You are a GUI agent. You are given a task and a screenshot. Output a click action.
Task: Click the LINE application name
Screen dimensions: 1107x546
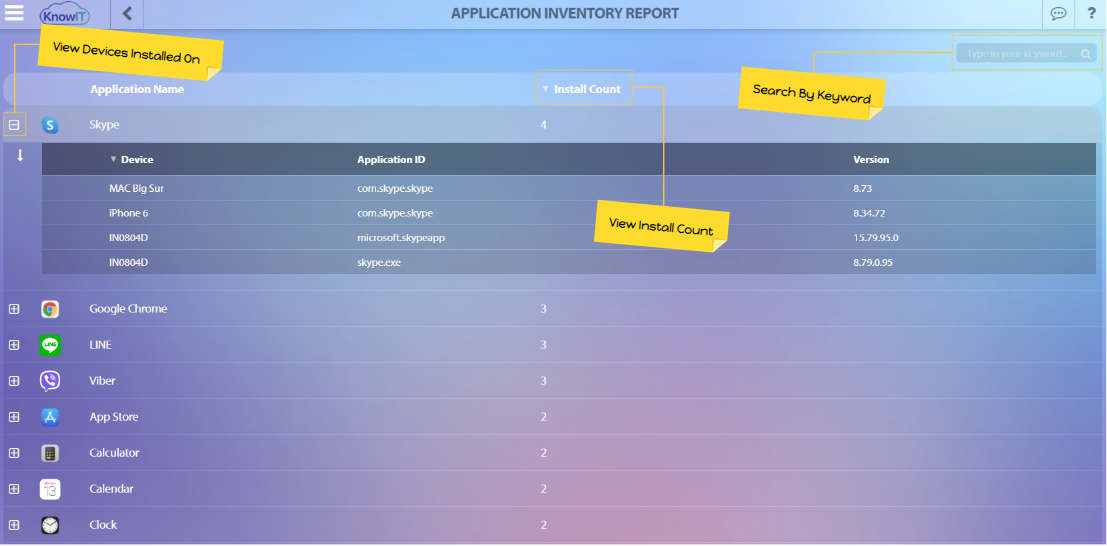point(100,345)
